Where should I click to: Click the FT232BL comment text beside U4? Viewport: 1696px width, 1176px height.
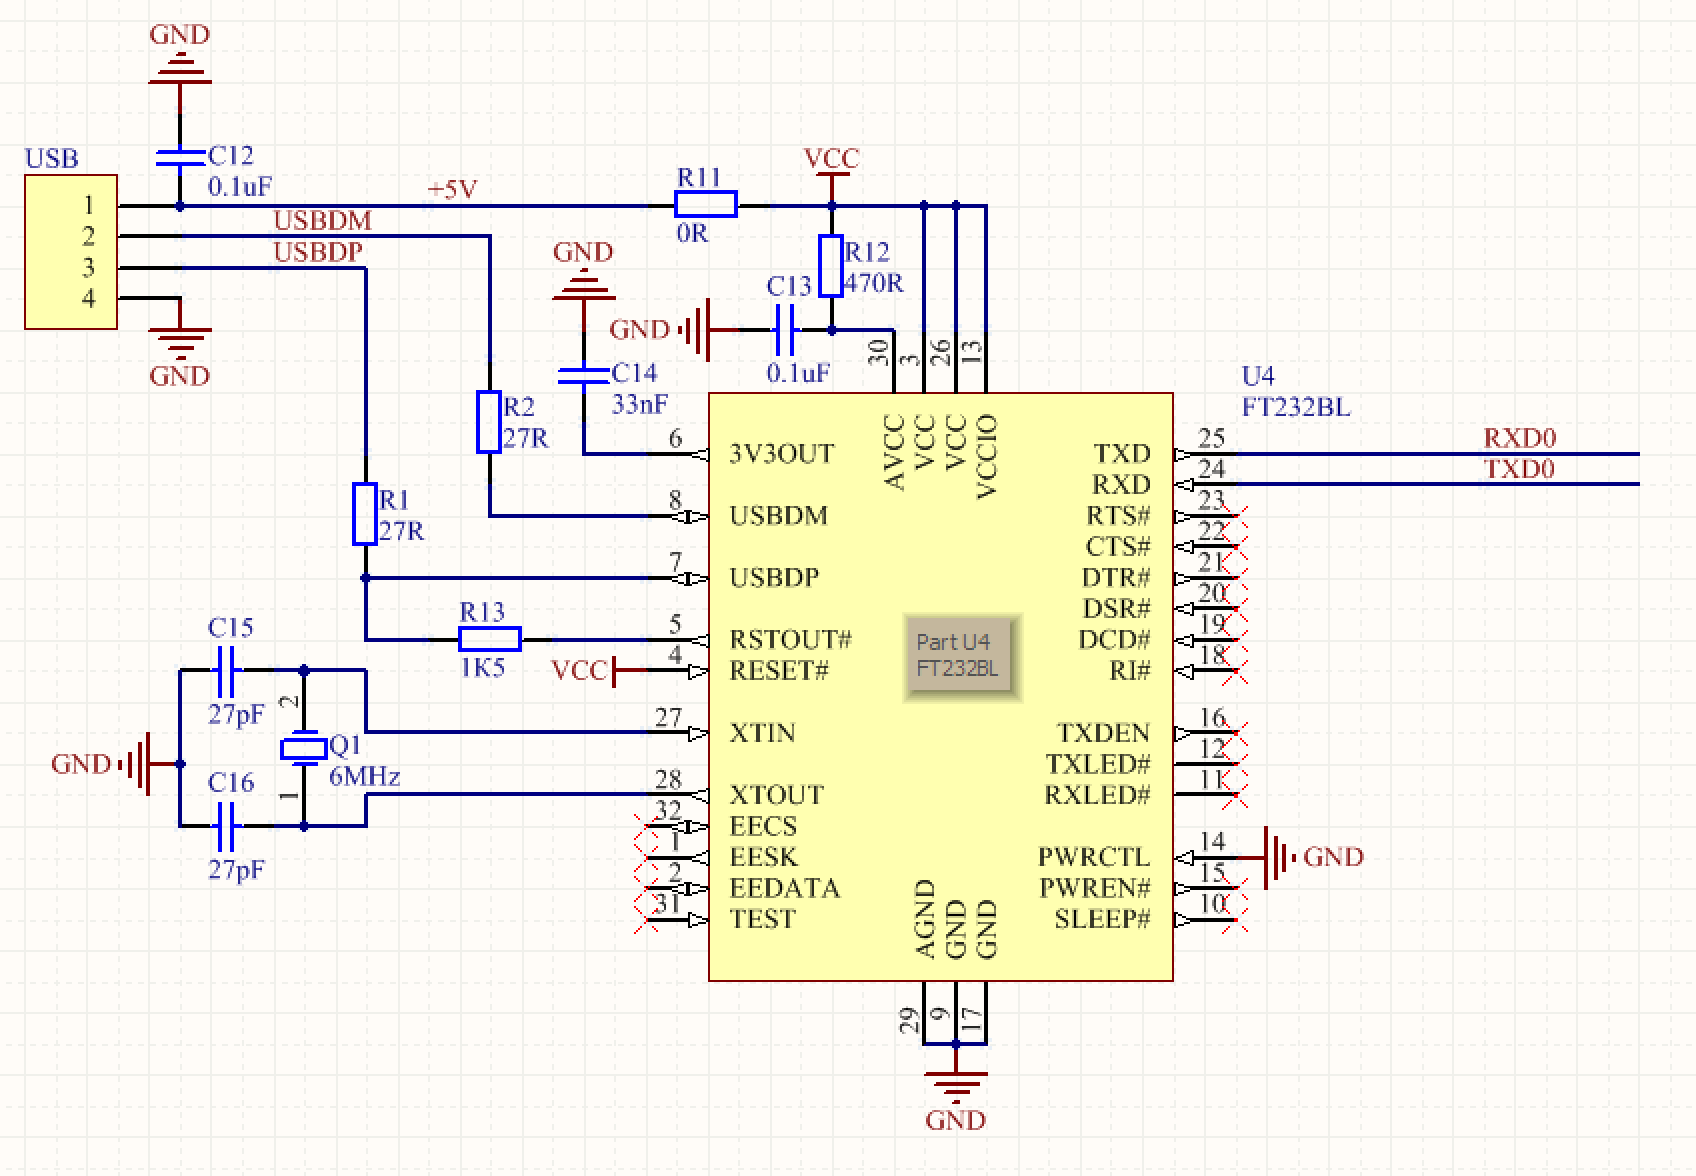click(x=1295, y=407)
